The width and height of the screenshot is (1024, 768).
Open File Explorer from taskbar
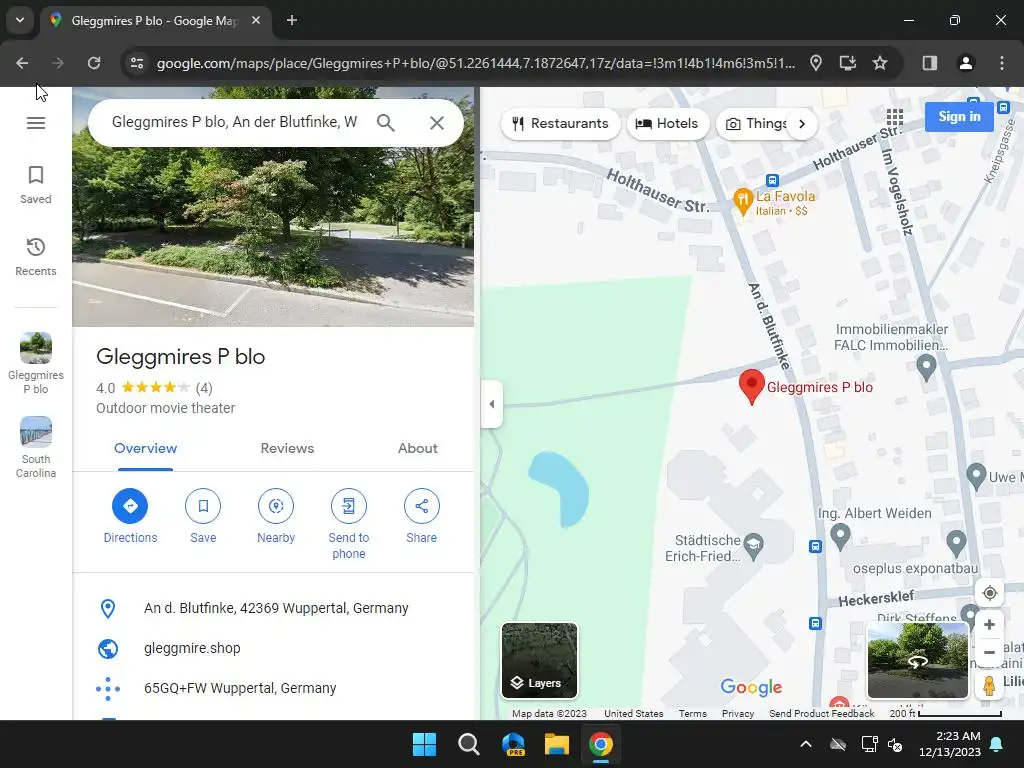pos(557,744)
